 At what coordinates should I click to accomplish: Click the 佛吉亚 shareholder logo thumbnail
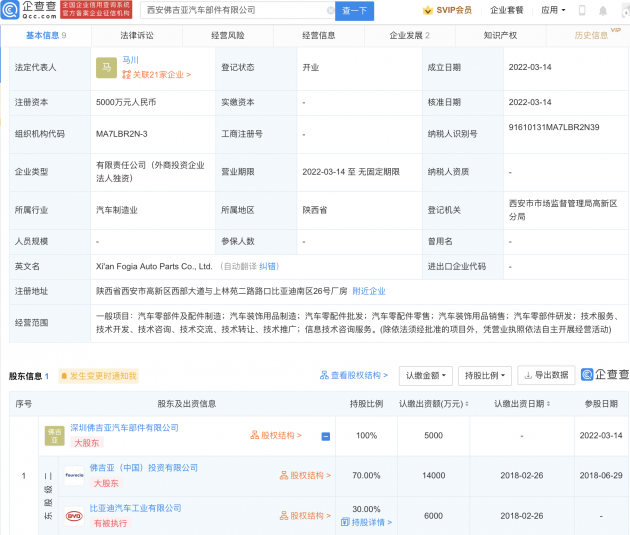point(55,436)
